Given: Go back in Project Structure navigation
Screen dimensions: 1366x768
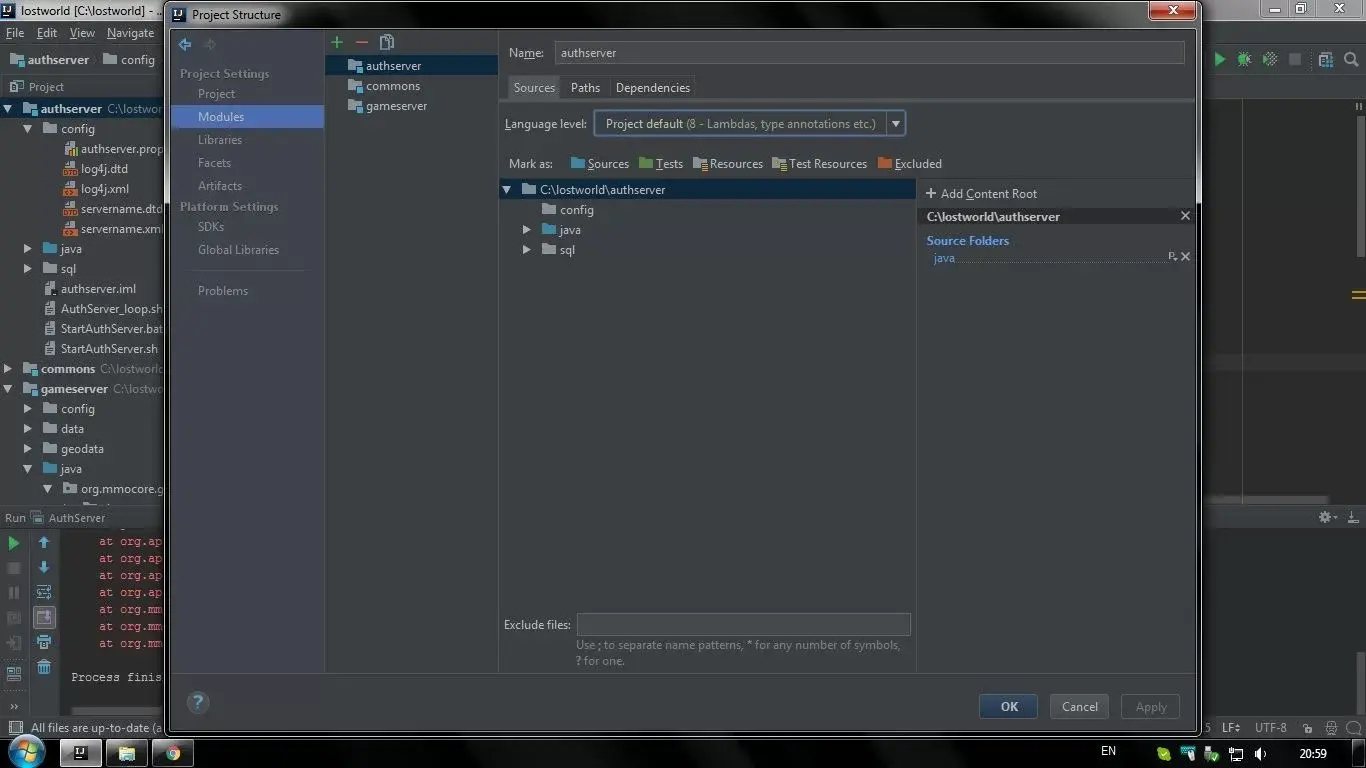Looking at the screenshot, I should pyautogui.click(x=185, y=44).
